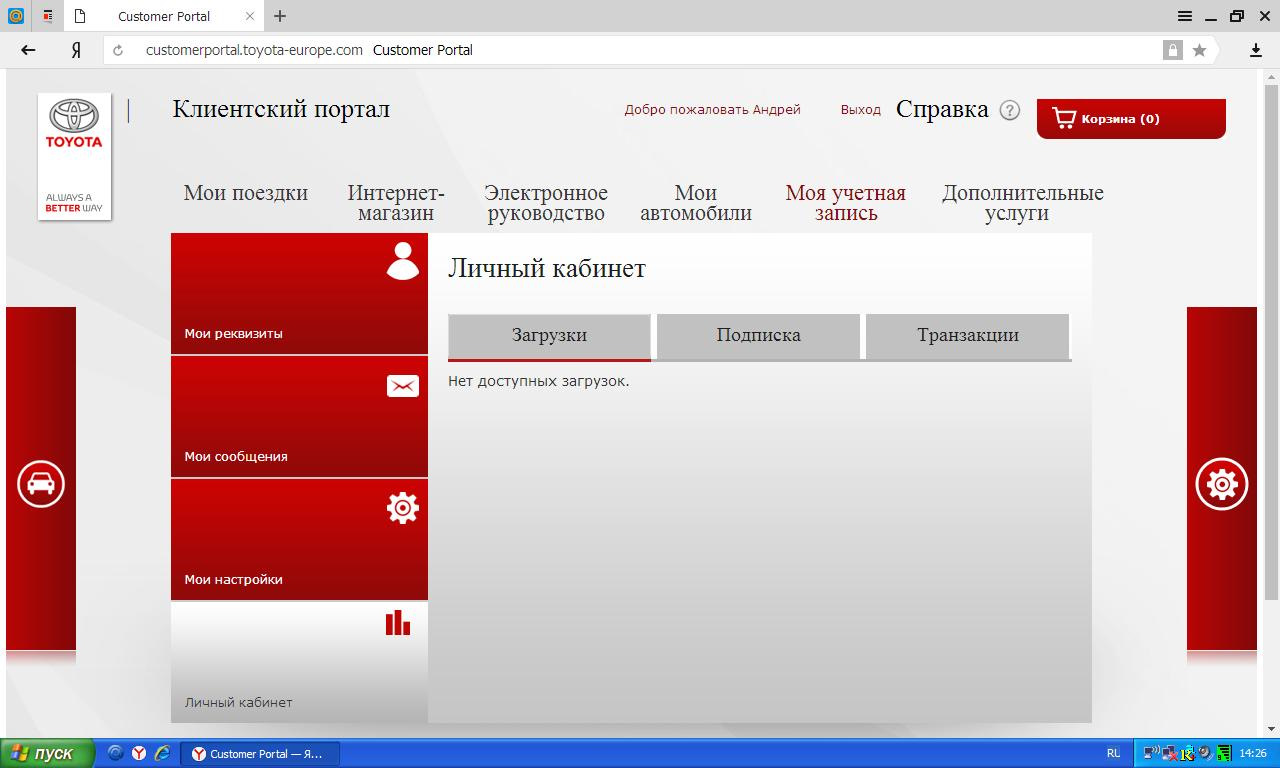Click the lock security icon
This screenshot has width=1280, height=768.
click(1171, 50)
